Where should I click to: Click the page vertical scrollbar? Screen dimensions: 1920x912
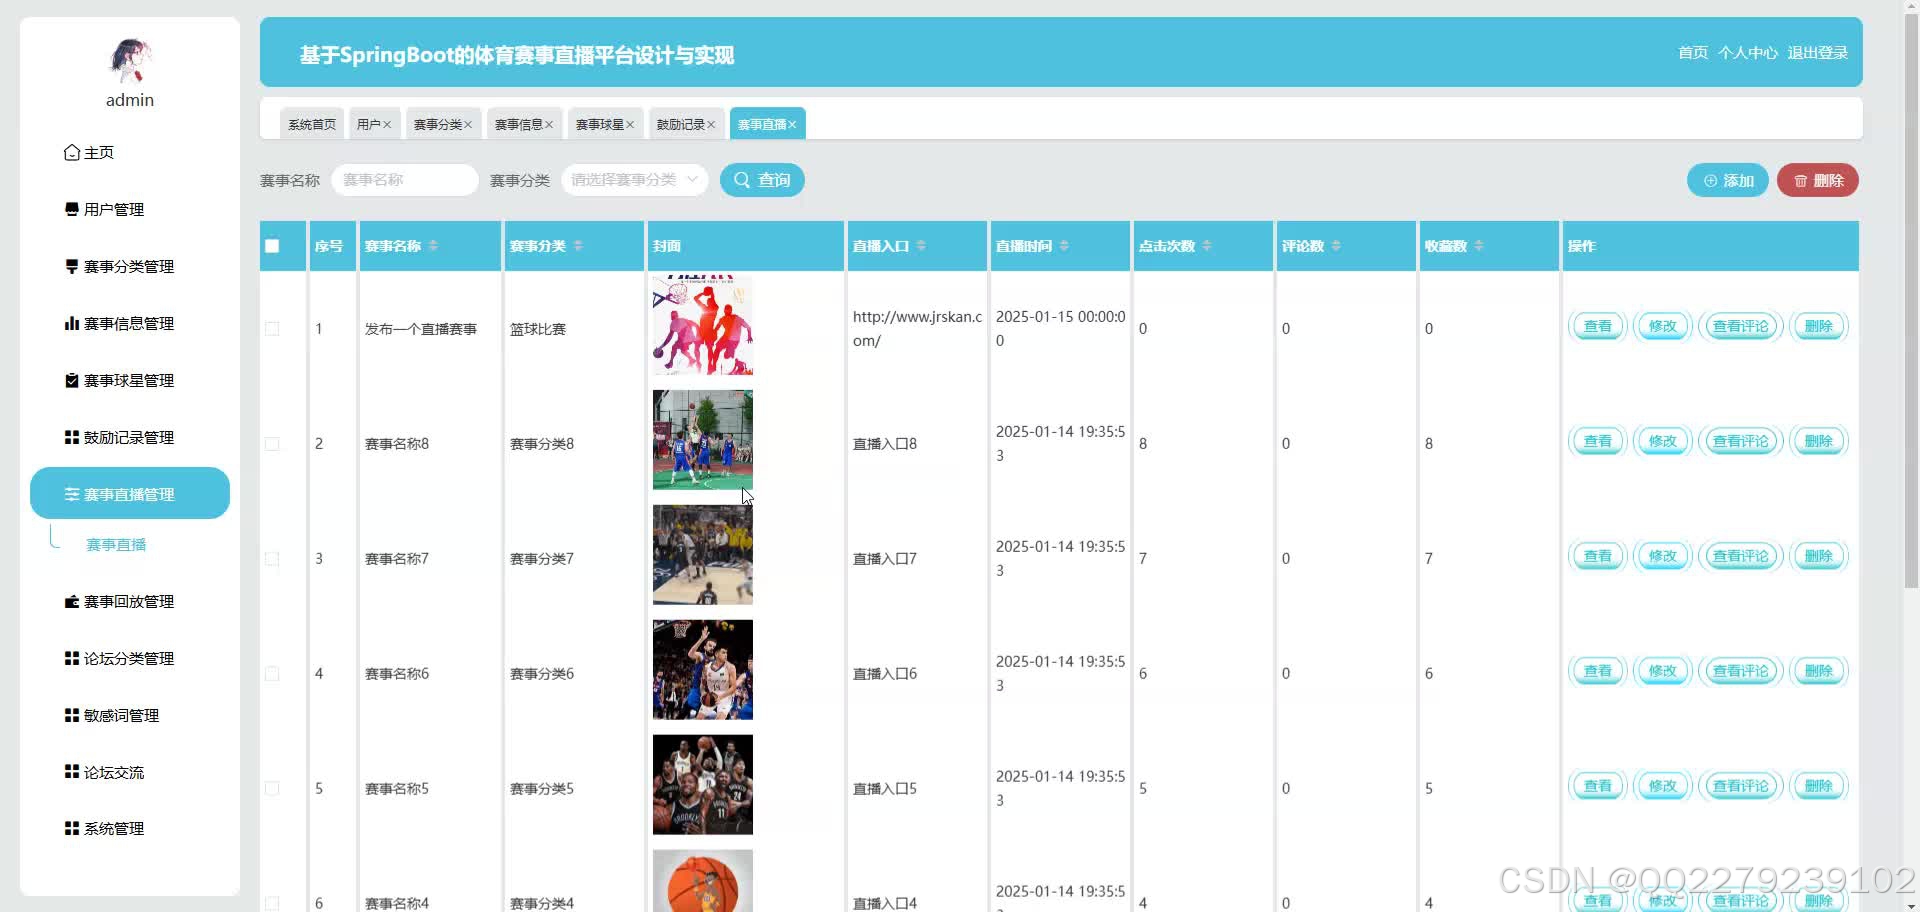pyautogui.click(x=1911, y=300)
